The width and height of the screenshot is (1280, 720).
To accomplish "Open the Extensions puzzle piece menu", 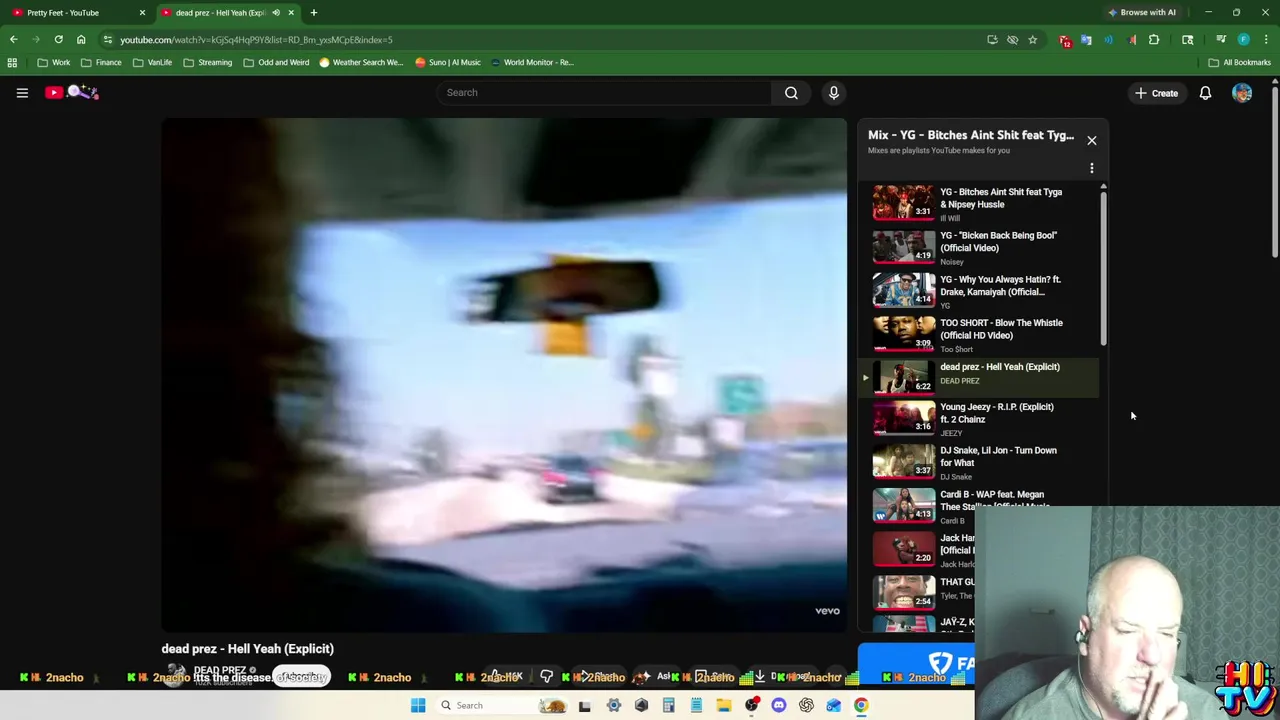I will [x=1154, y=40].
